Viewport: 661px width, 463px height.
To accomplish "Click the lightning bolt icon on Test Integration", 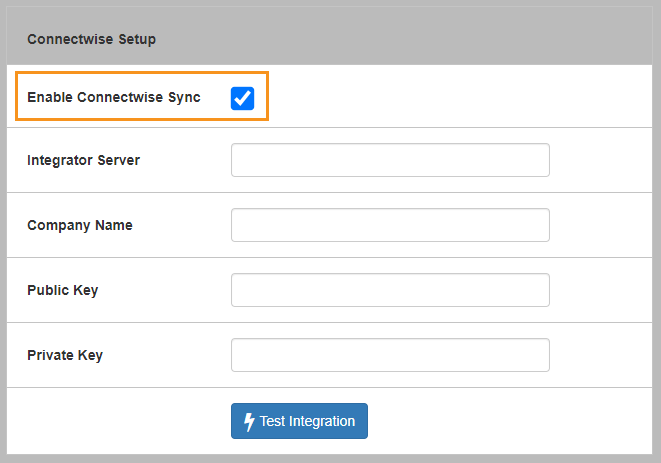I will pos(249,421).
